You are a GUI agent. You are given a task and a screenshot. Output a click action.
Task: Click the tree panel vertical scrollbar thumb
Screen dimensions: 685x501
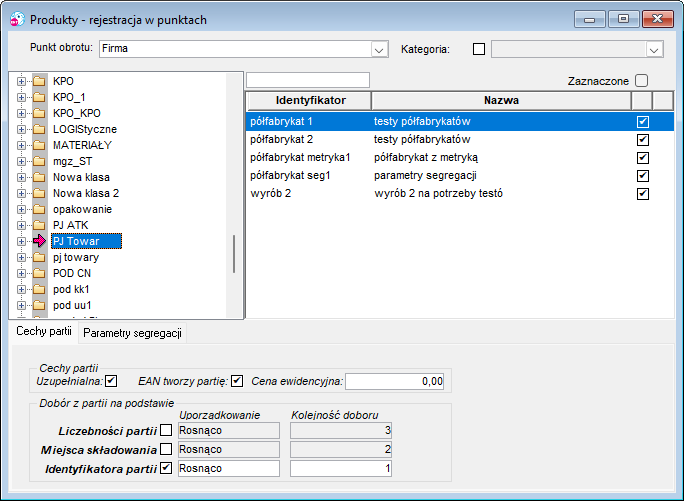[234, 254]
